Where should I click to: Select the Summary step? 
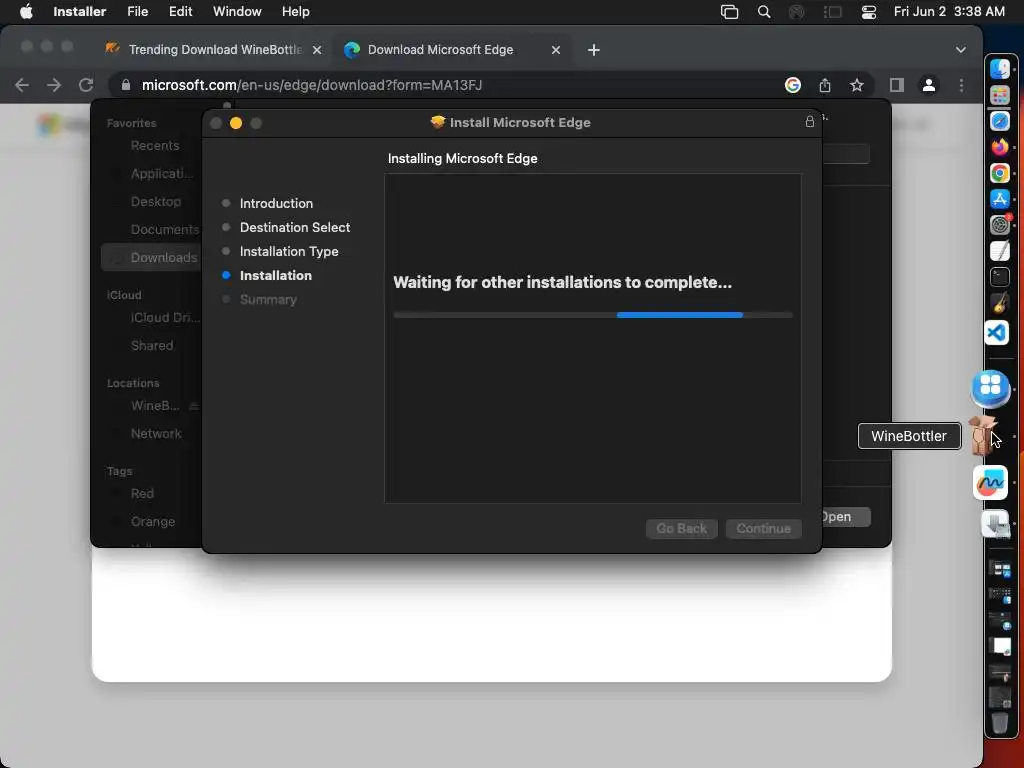click(268, 300)
